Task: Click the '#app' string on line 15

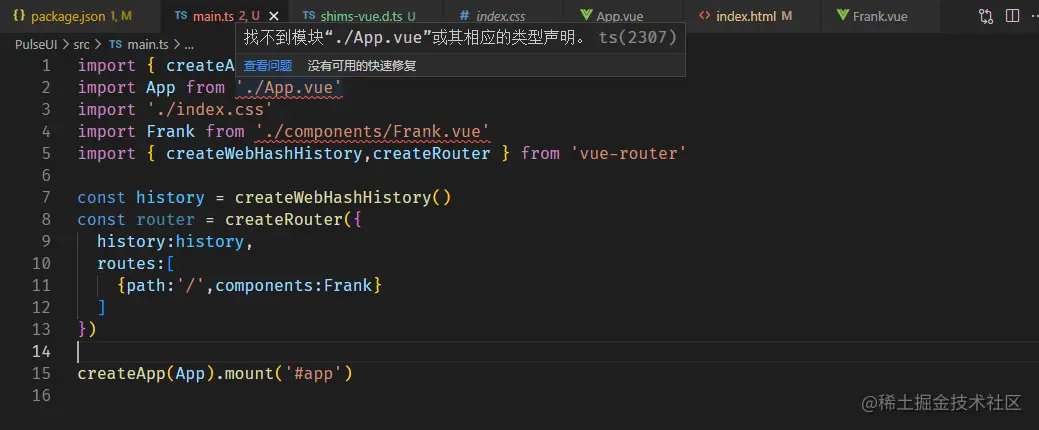Action: pyautogui.click(x=312, y=373)
